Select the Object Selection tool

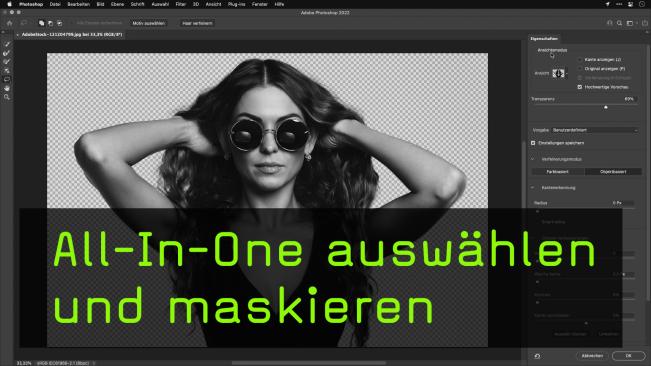point(7,71)
